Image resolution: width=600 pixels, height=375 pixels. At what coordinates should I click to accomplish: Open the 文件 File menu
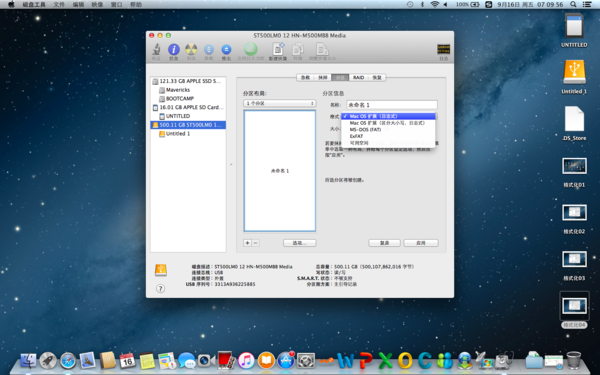[x=59, y=5]
